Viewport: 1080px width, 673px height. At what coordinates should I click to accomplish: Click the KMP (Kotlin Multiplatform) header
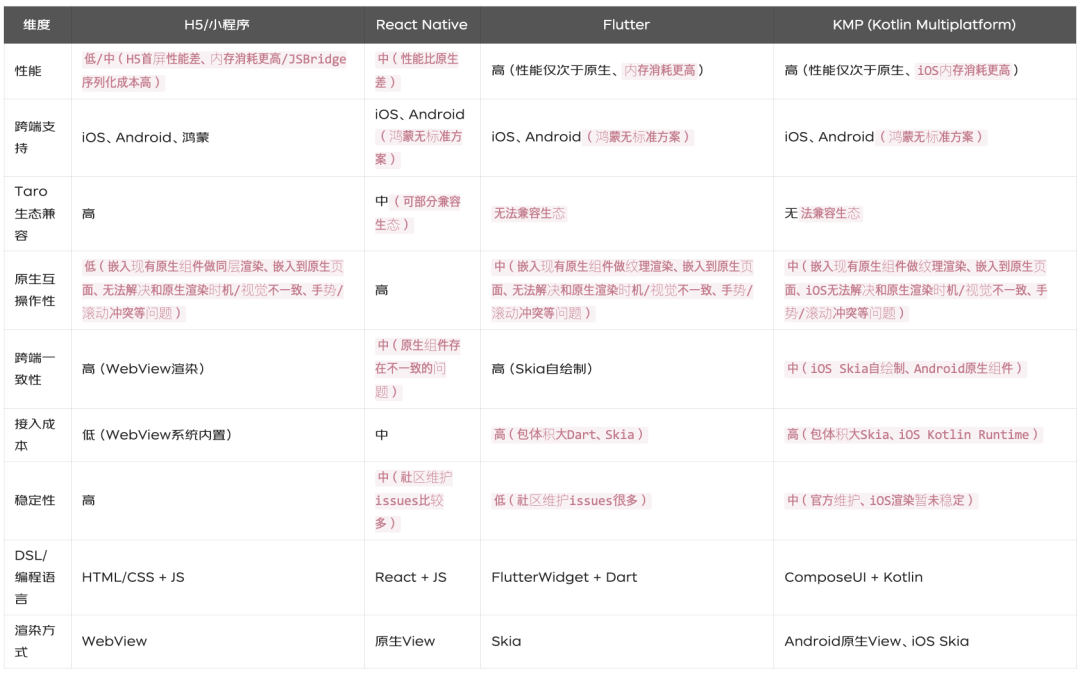(924, 25)
